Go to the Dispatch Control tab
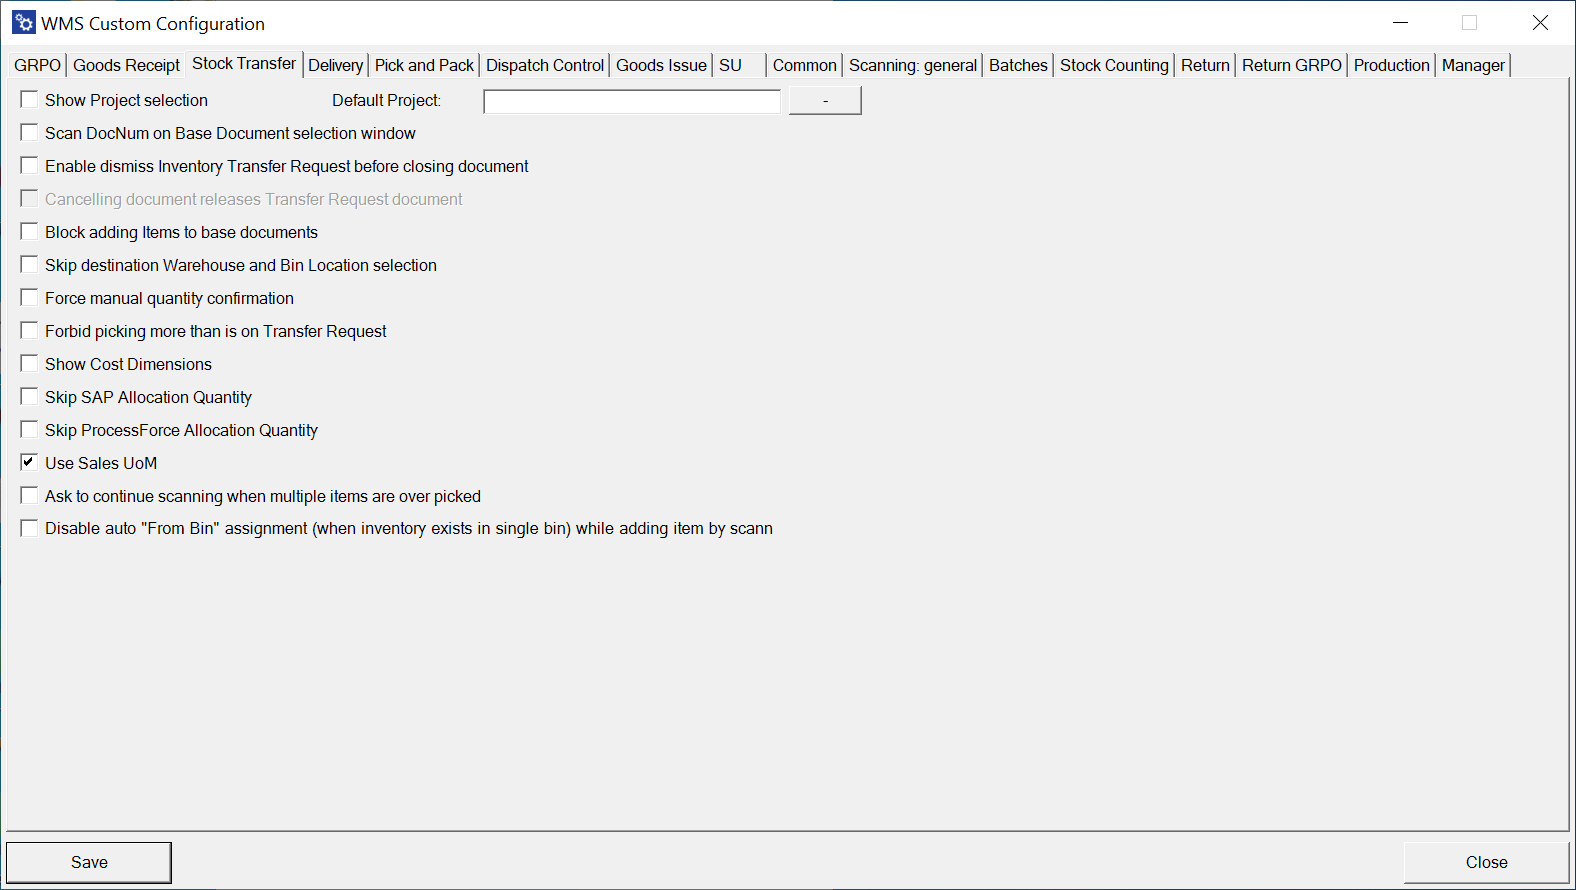Image resolution: width=1576 pixels, height=890 pixels. pyautogui.click(x=545, y=65)
